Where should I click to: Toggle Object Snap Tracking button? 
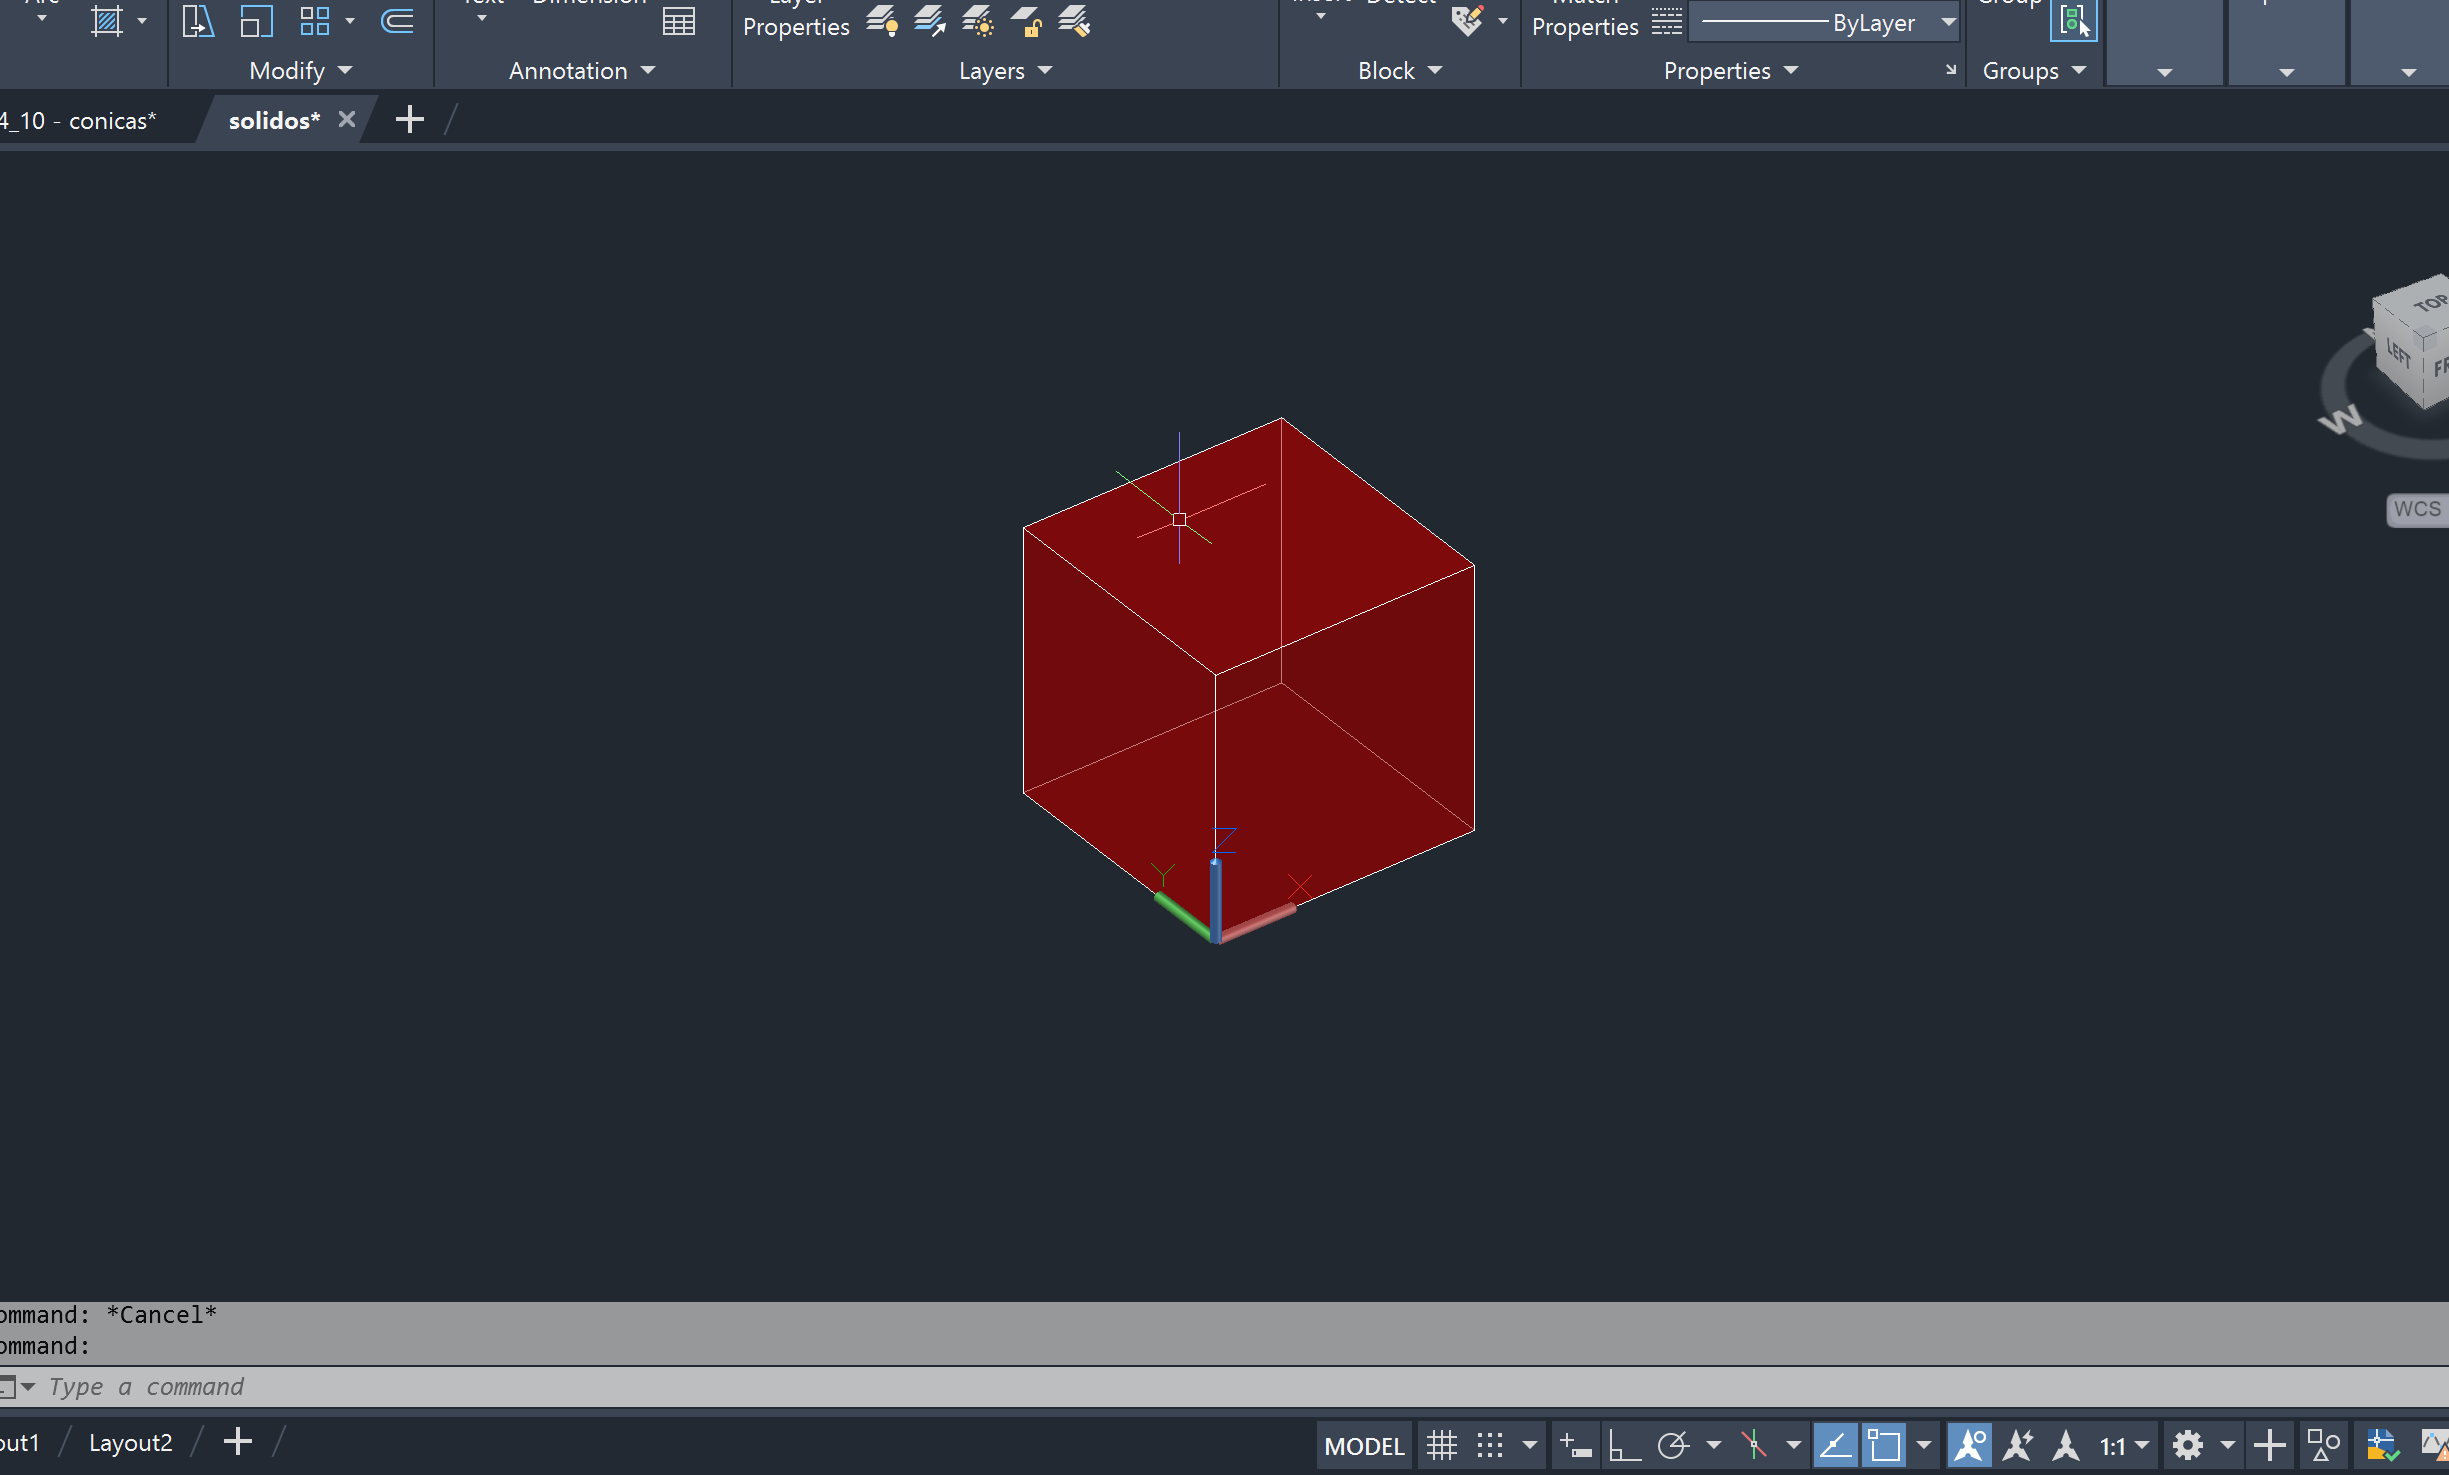click(1835, 1445)
